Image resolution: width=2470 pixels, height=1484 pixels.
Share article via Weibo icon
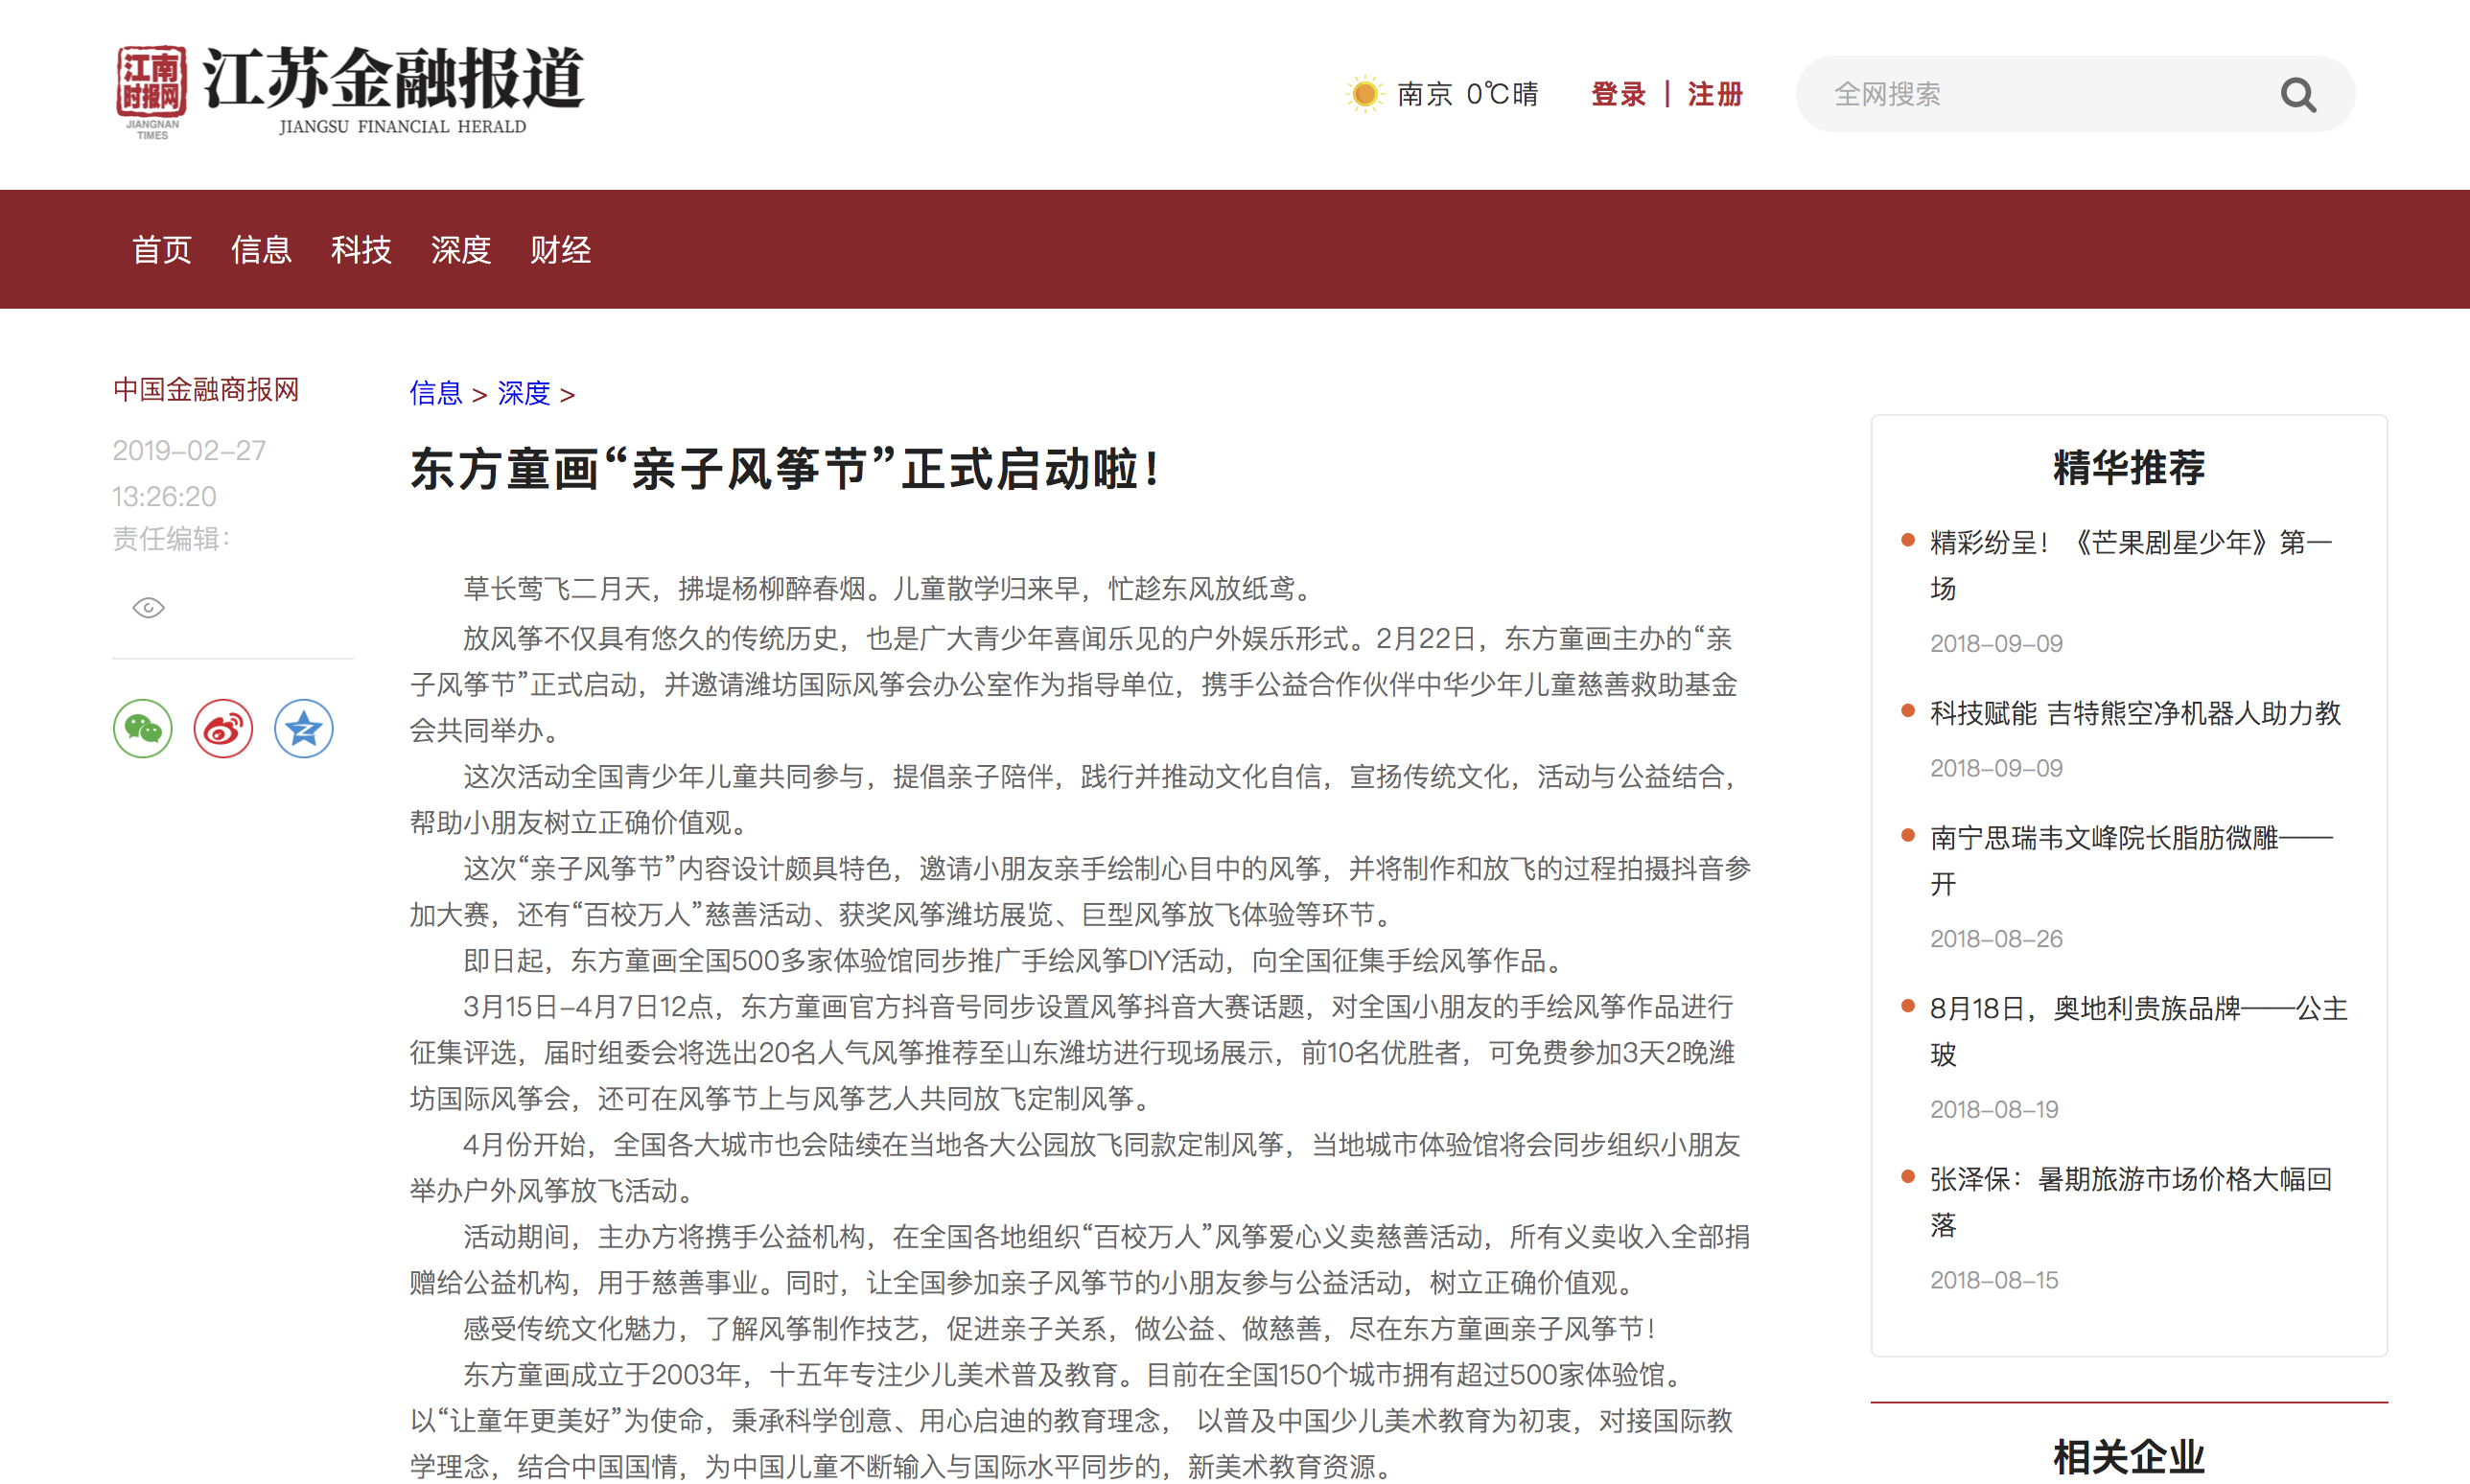tap(223, 728)
